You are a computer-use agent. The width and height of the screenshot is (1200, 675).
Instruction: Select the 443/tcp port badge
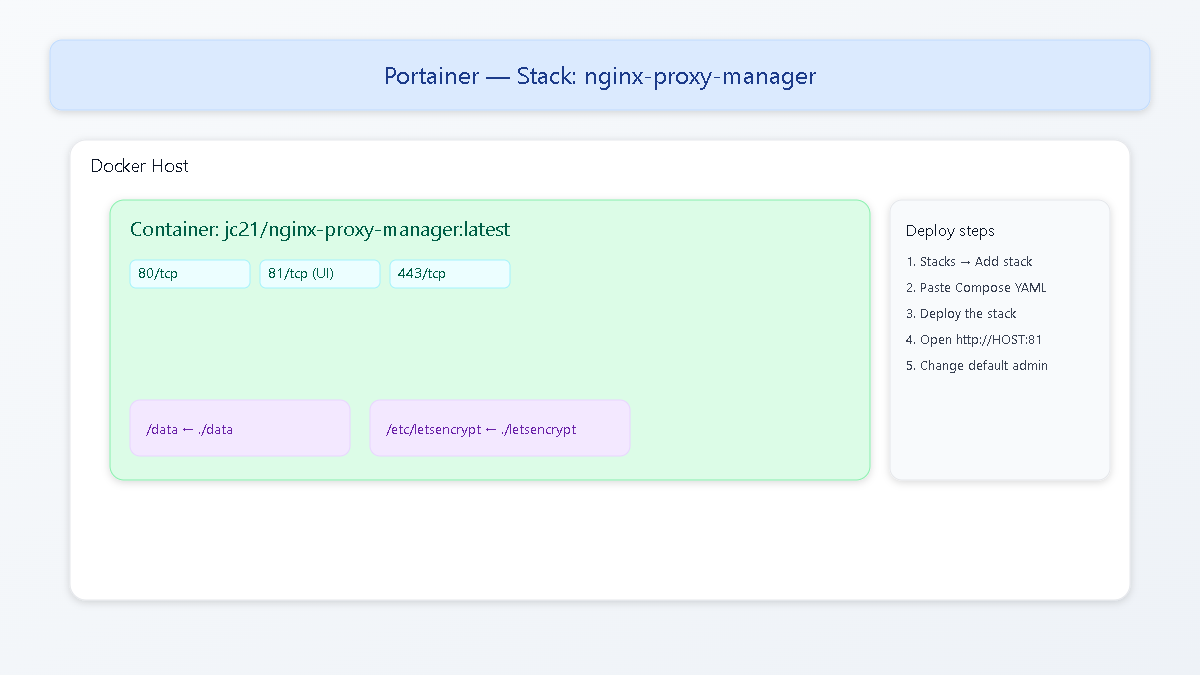449,273
